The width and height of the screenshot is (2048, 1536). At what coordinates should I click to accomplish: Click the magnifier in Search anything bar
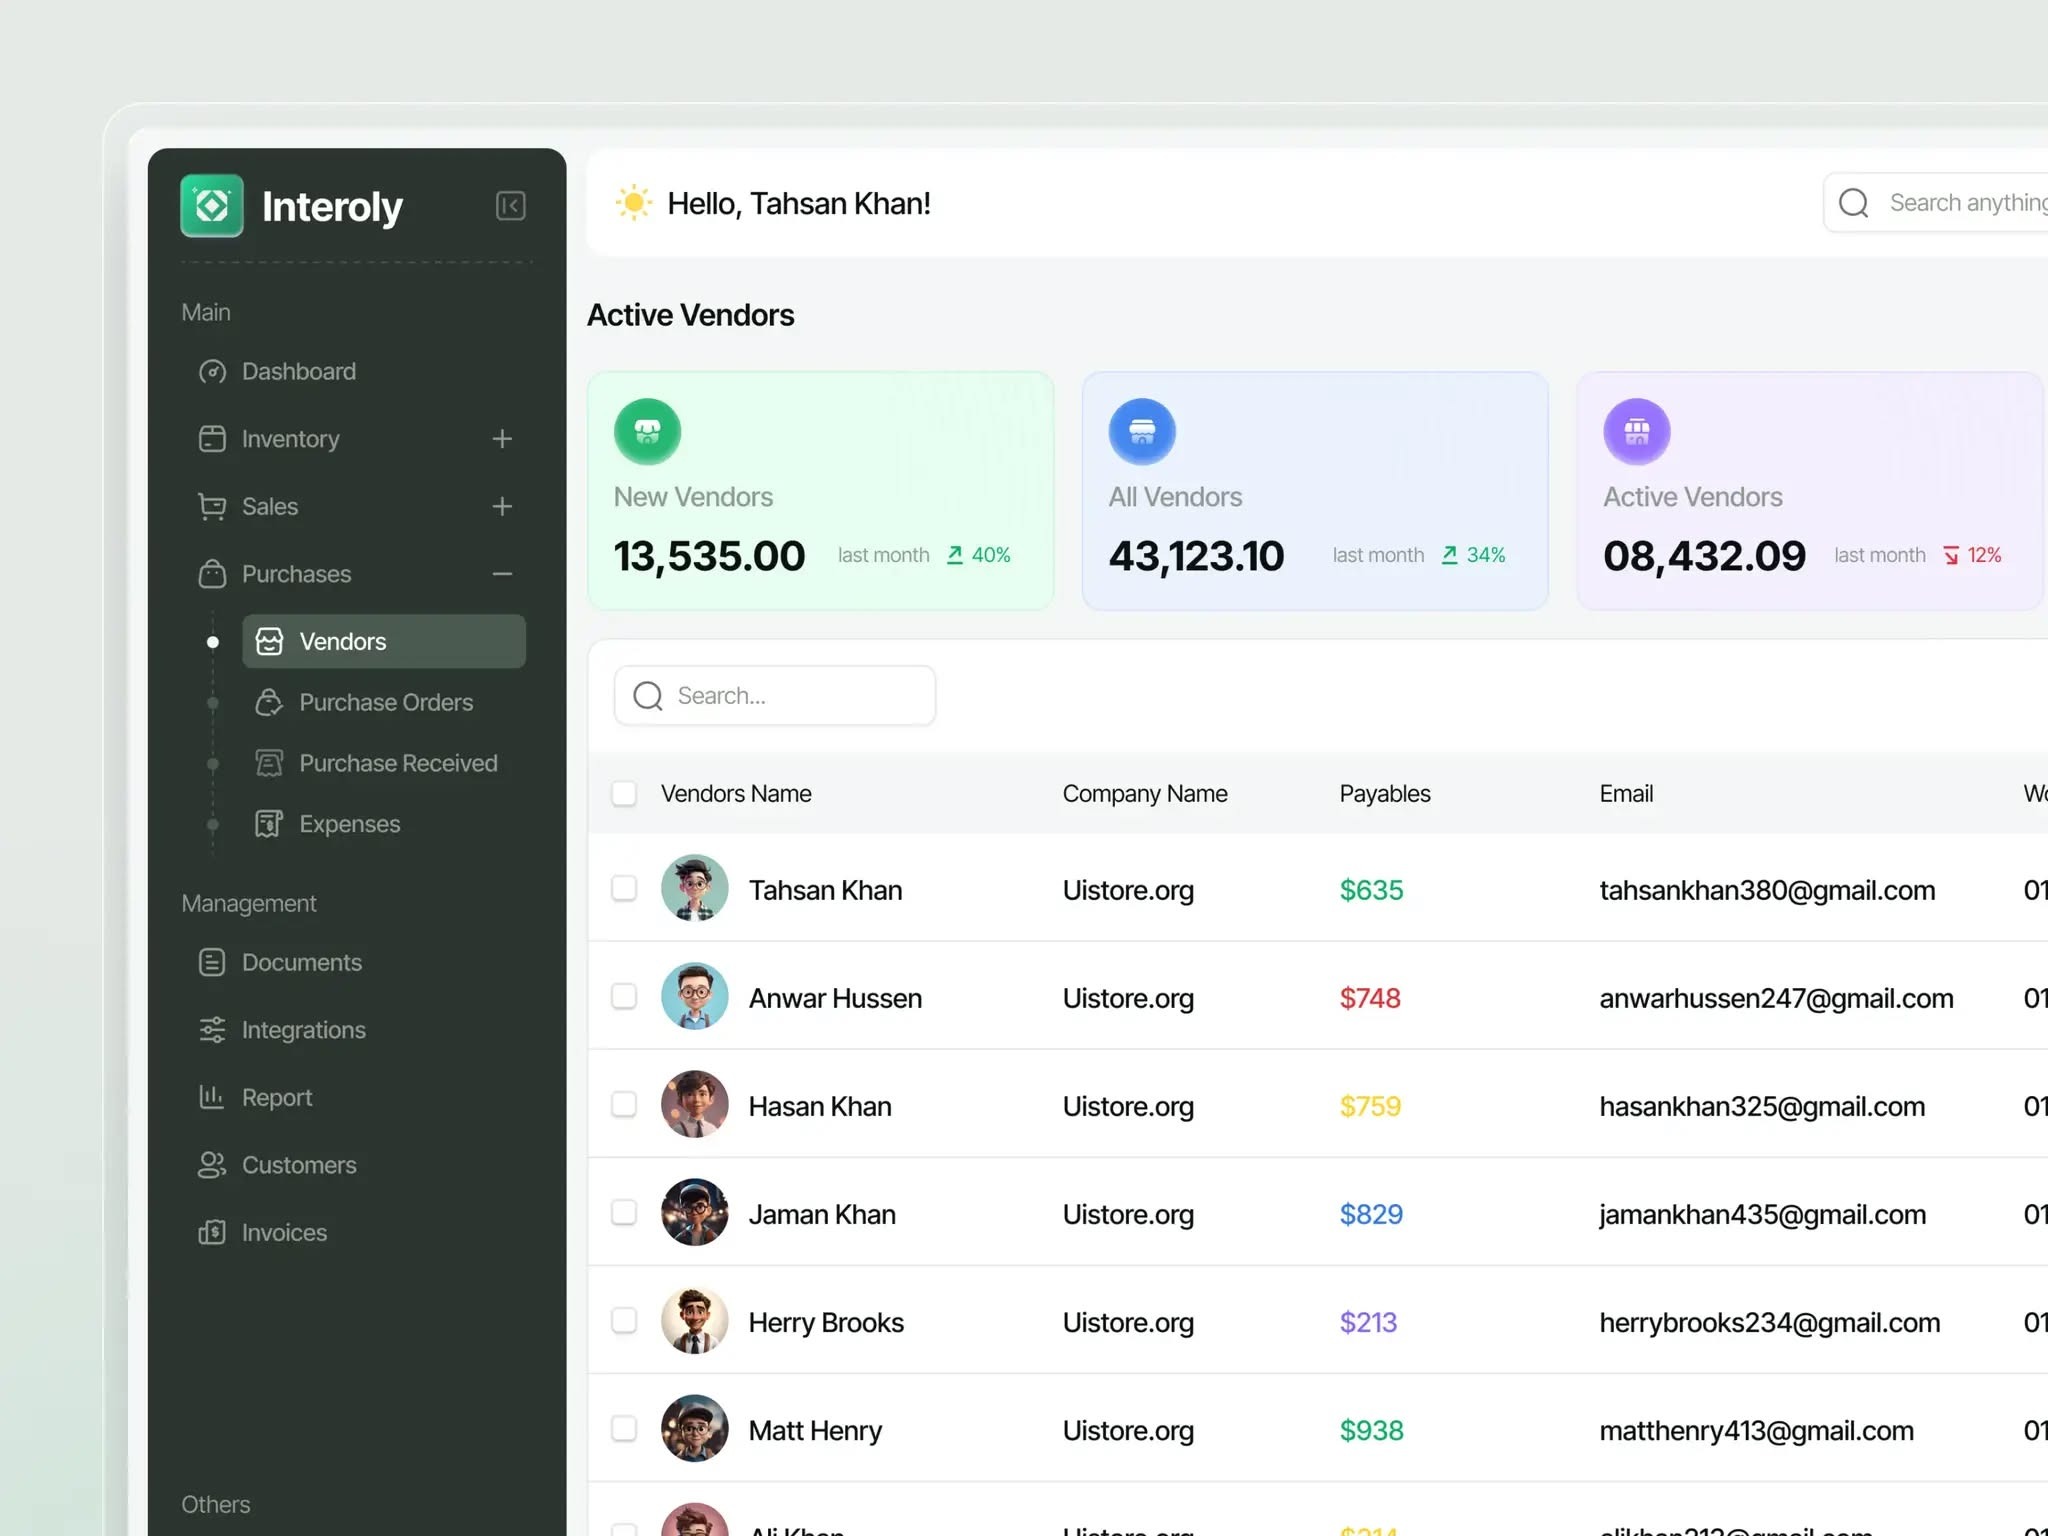[1853, 203]
